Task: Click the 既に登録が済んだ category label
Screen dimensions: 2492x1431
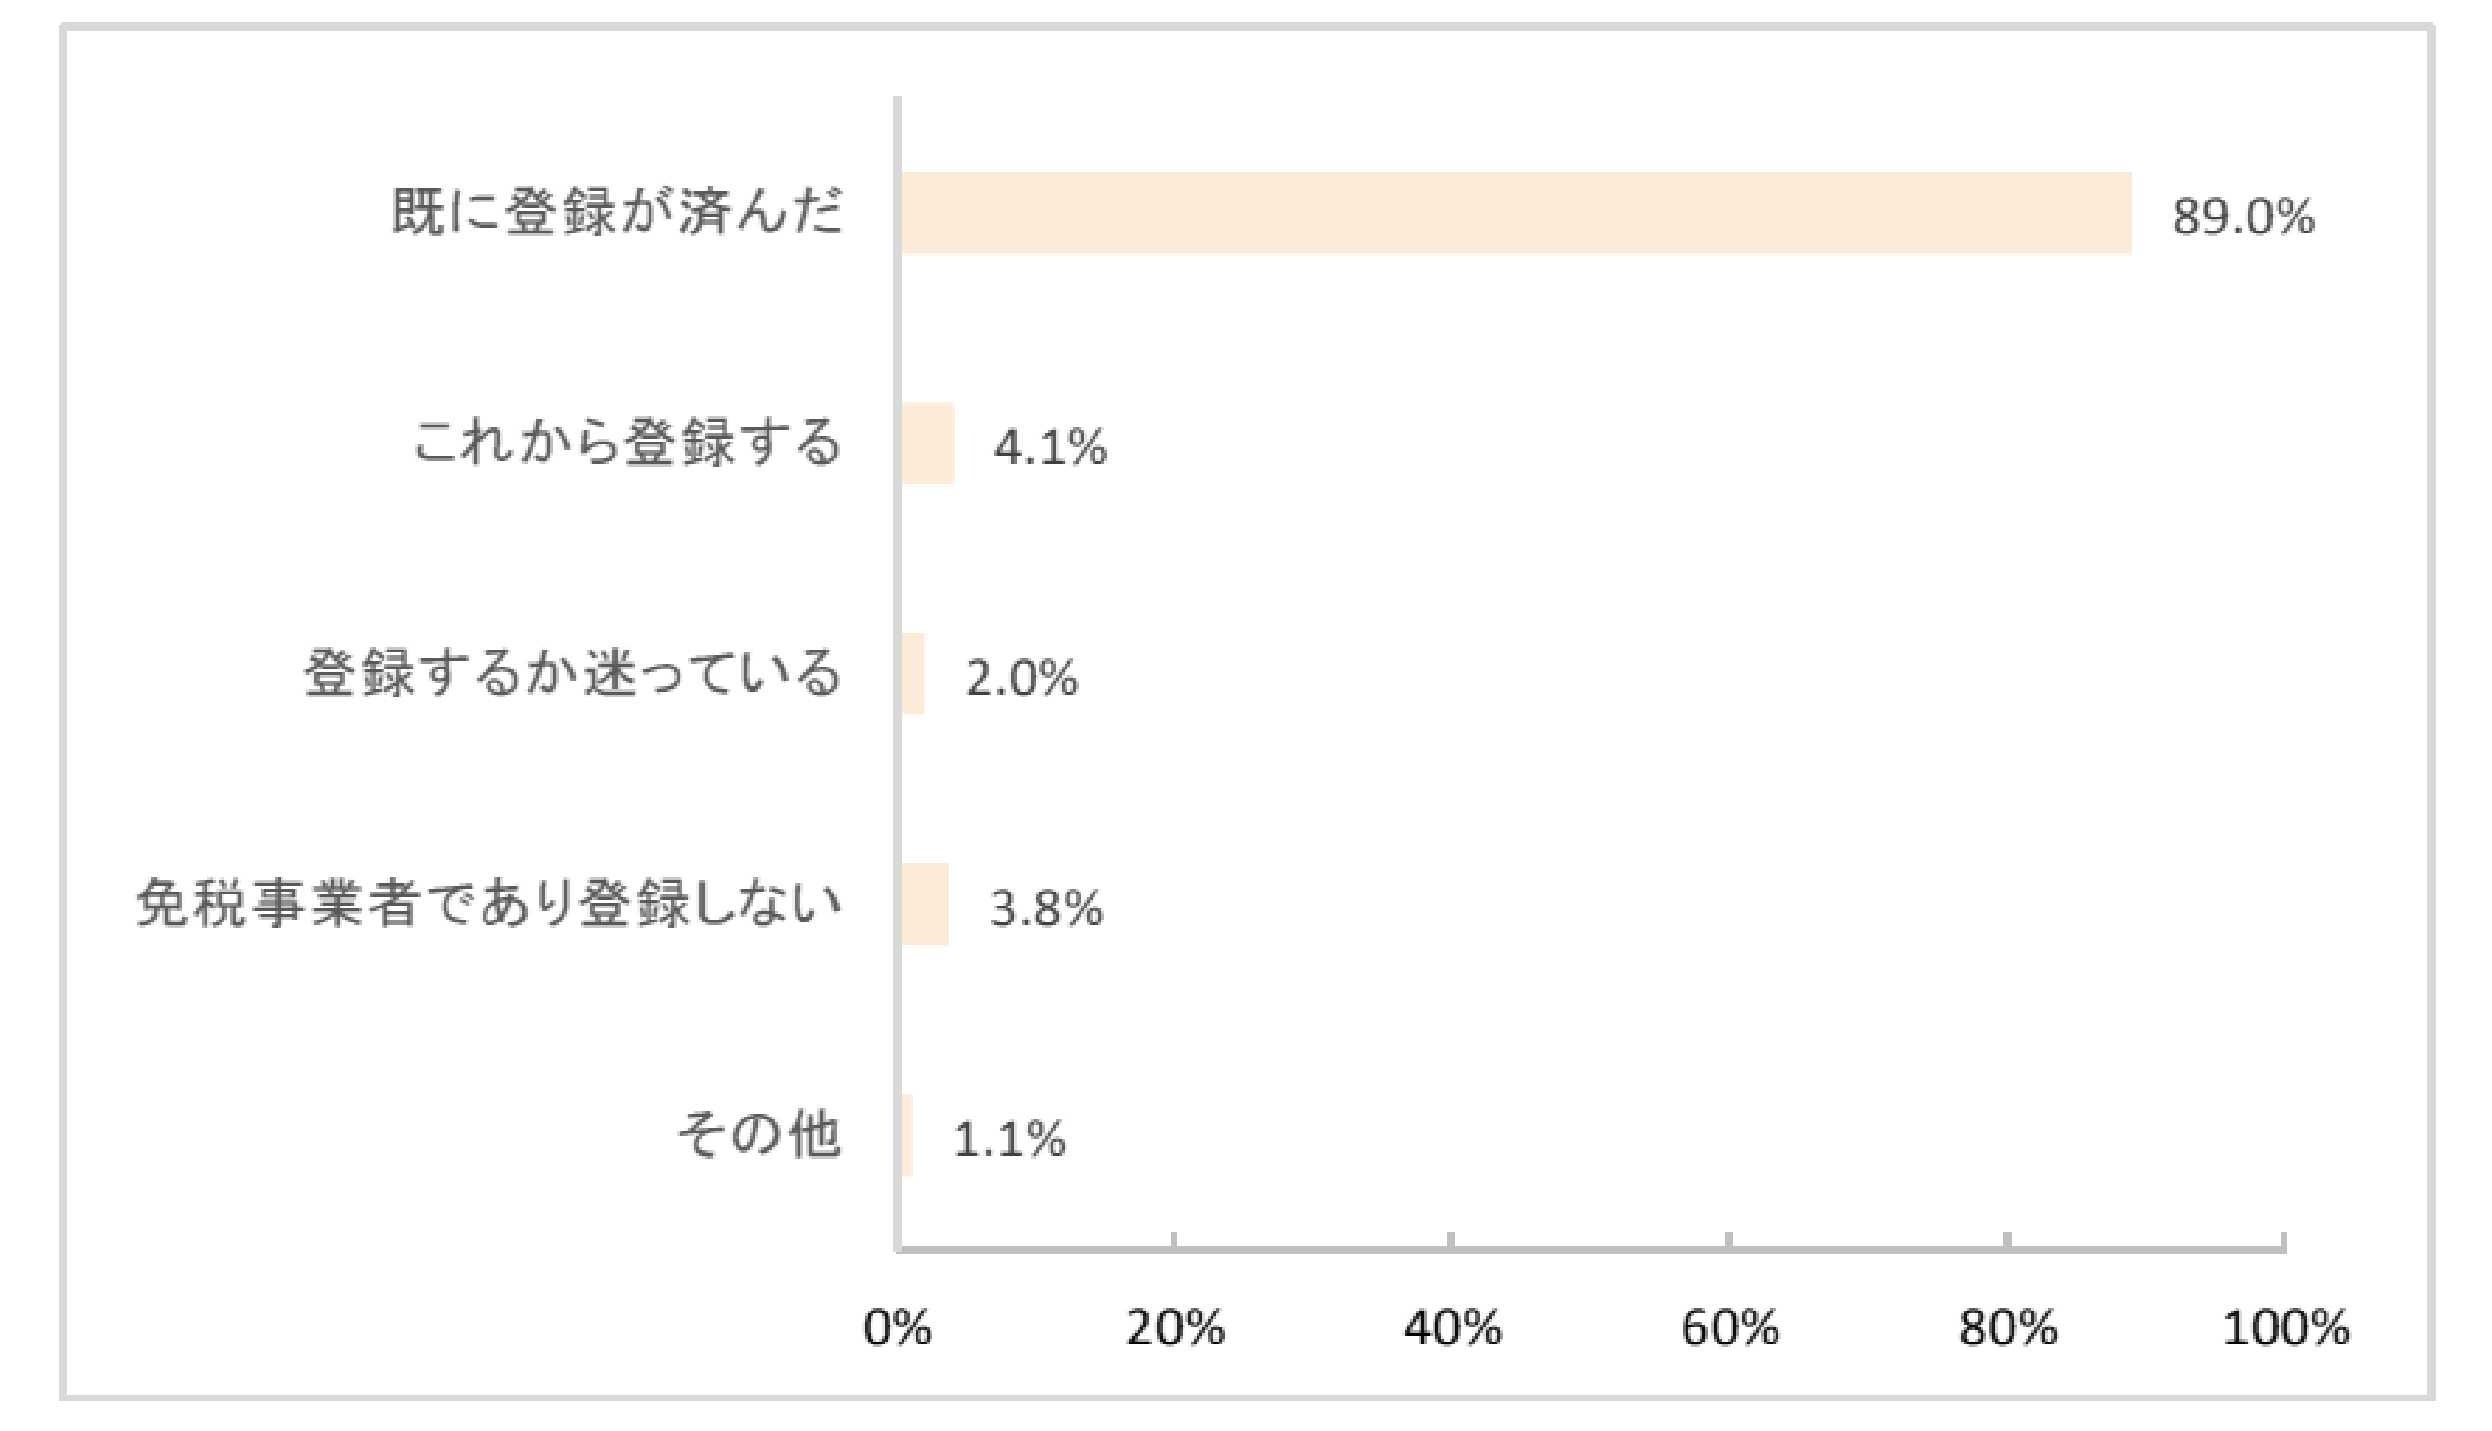Action: (617, 213)
